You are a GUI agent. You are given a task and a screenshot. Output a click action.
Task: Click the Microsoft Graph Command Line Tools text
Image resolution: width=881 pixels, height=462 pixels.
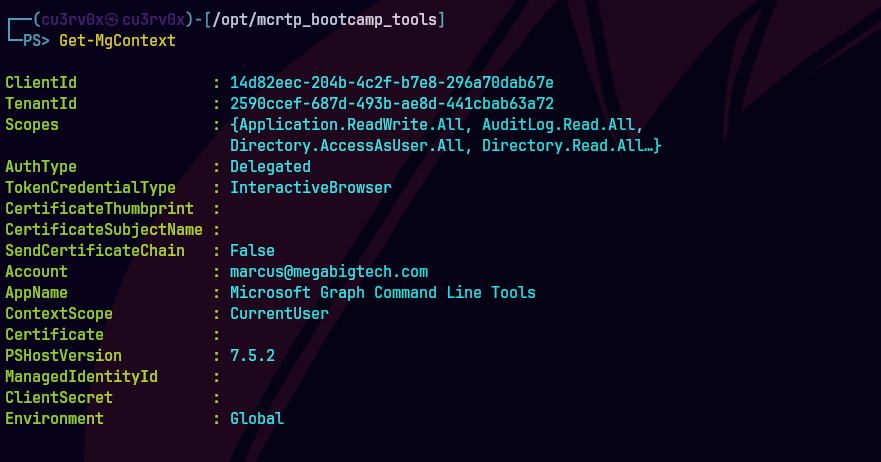(x=383, y=293)
